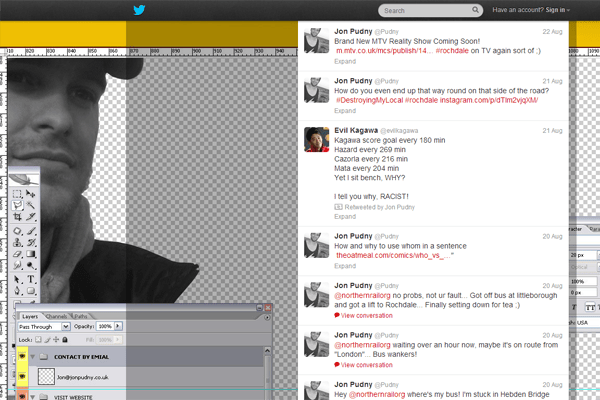Screen dimensions: 600x400
Task: Switch to the Layers tab
Action: 30,317
